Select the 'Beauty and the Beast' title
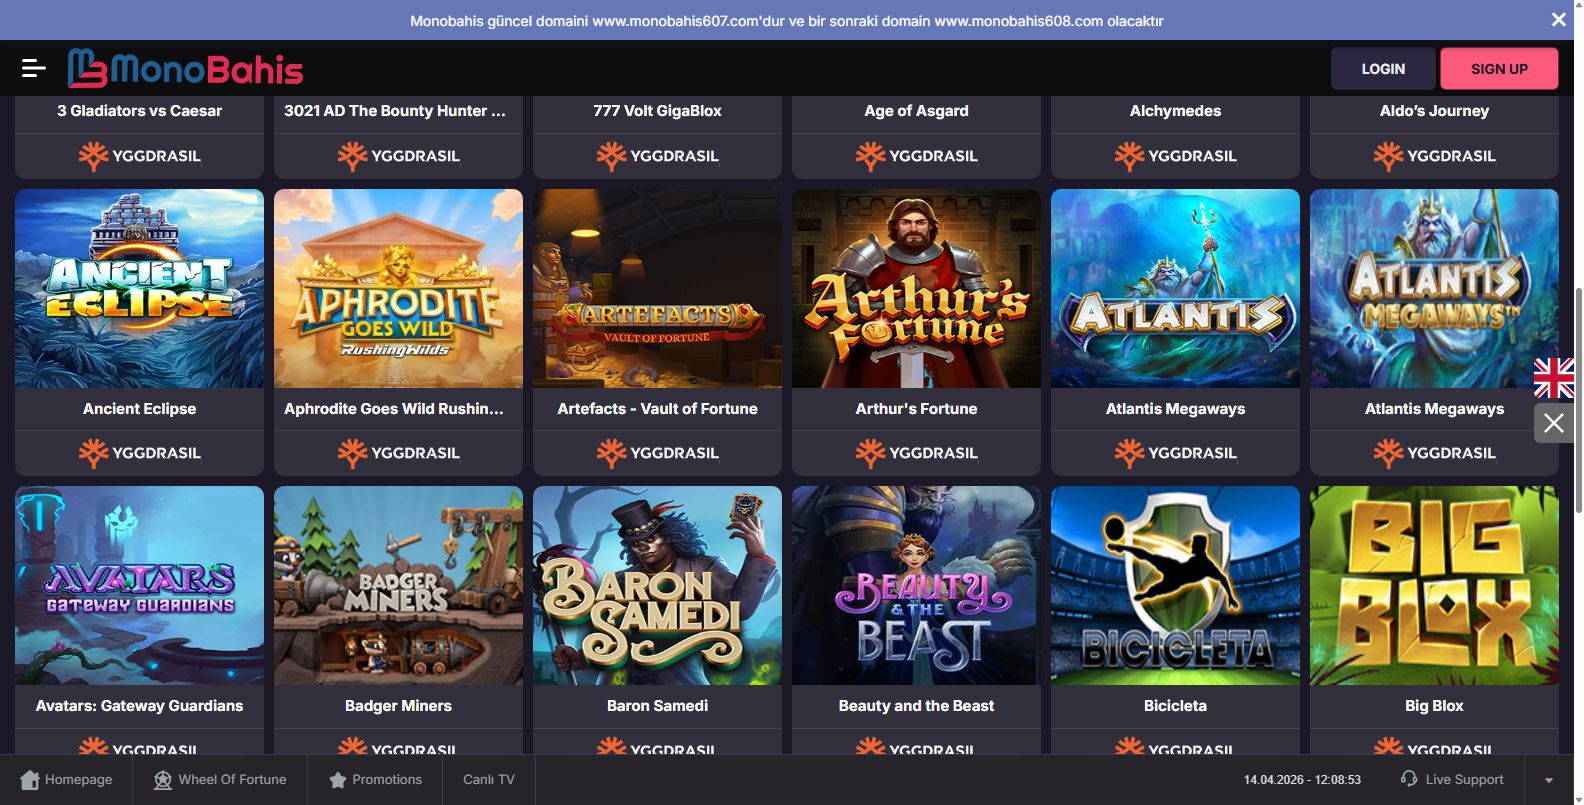 (x=917, y=706)
